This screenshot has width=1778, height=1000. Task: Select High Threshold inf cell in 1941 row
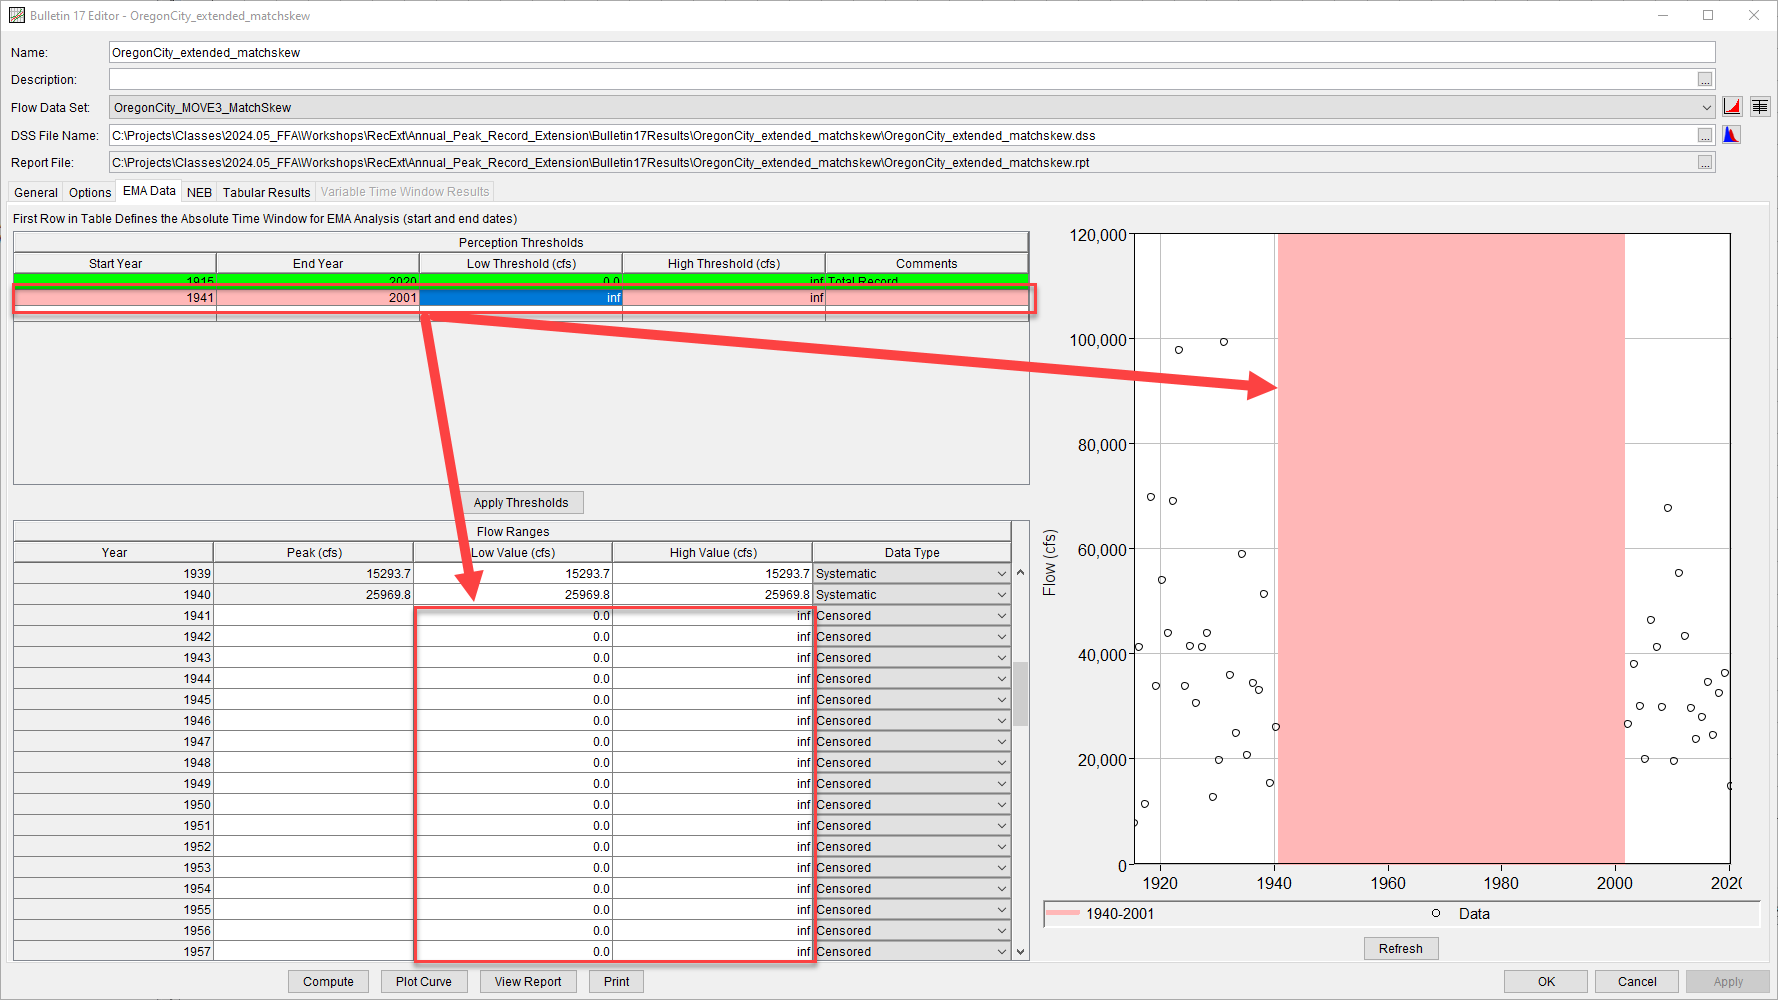(724, 298)
